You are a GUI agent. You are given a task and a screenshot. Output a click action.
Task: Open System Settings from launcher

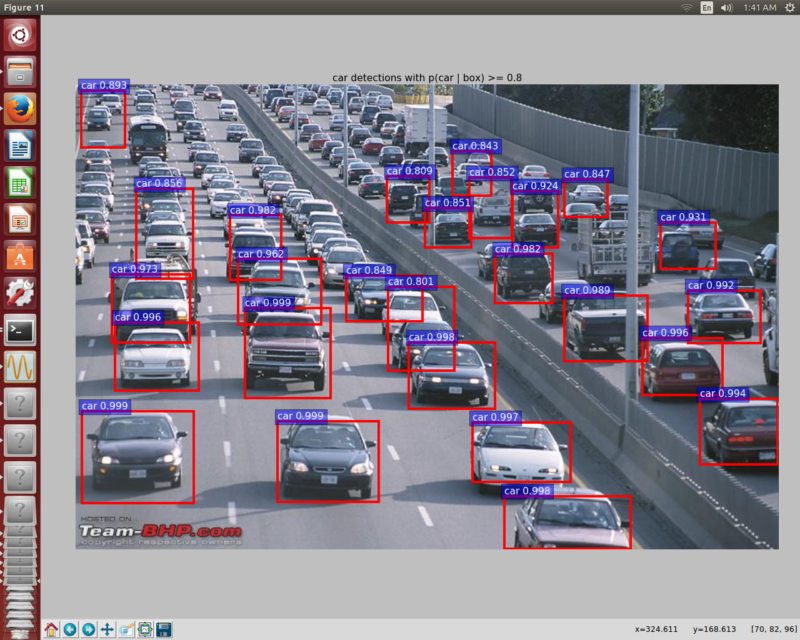tap(20, 292)
